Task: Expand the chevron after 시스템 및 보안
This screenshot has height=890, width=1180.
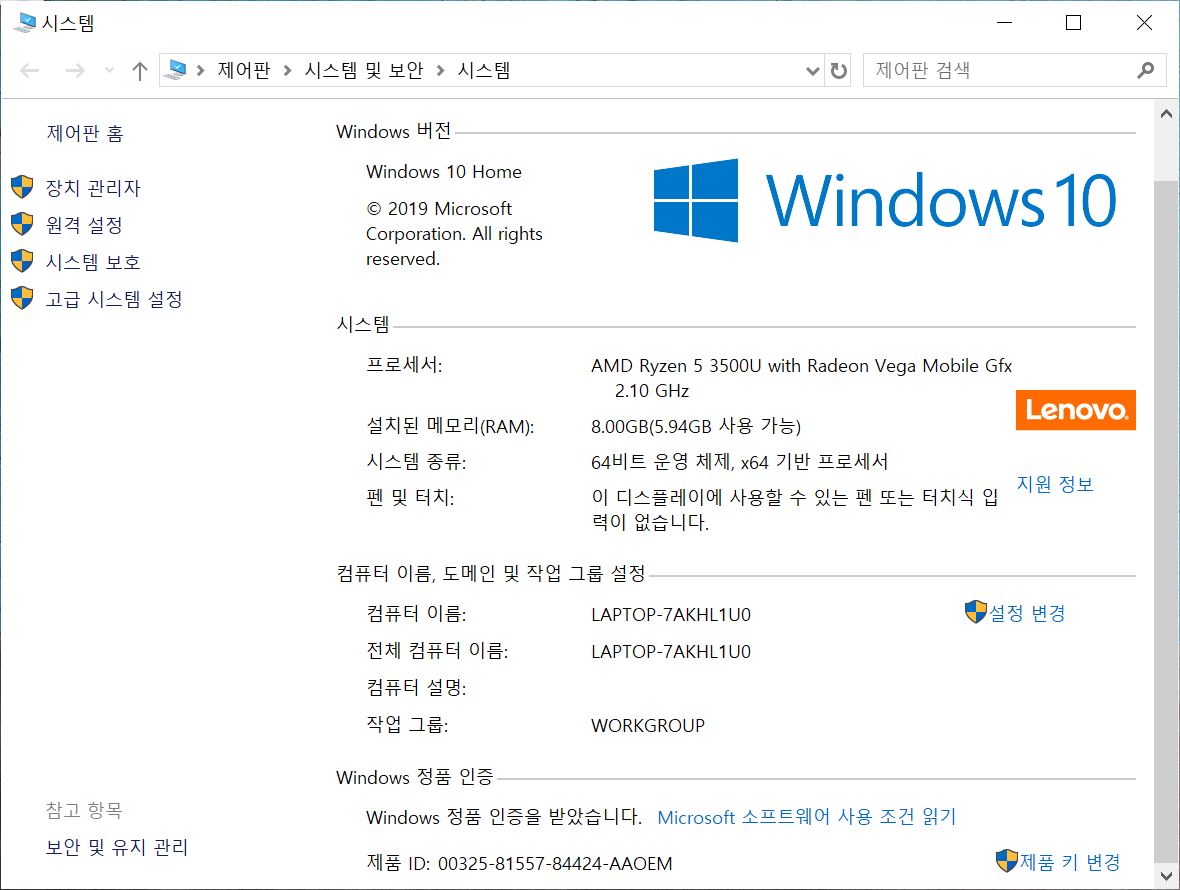Action: coord(440,71)
